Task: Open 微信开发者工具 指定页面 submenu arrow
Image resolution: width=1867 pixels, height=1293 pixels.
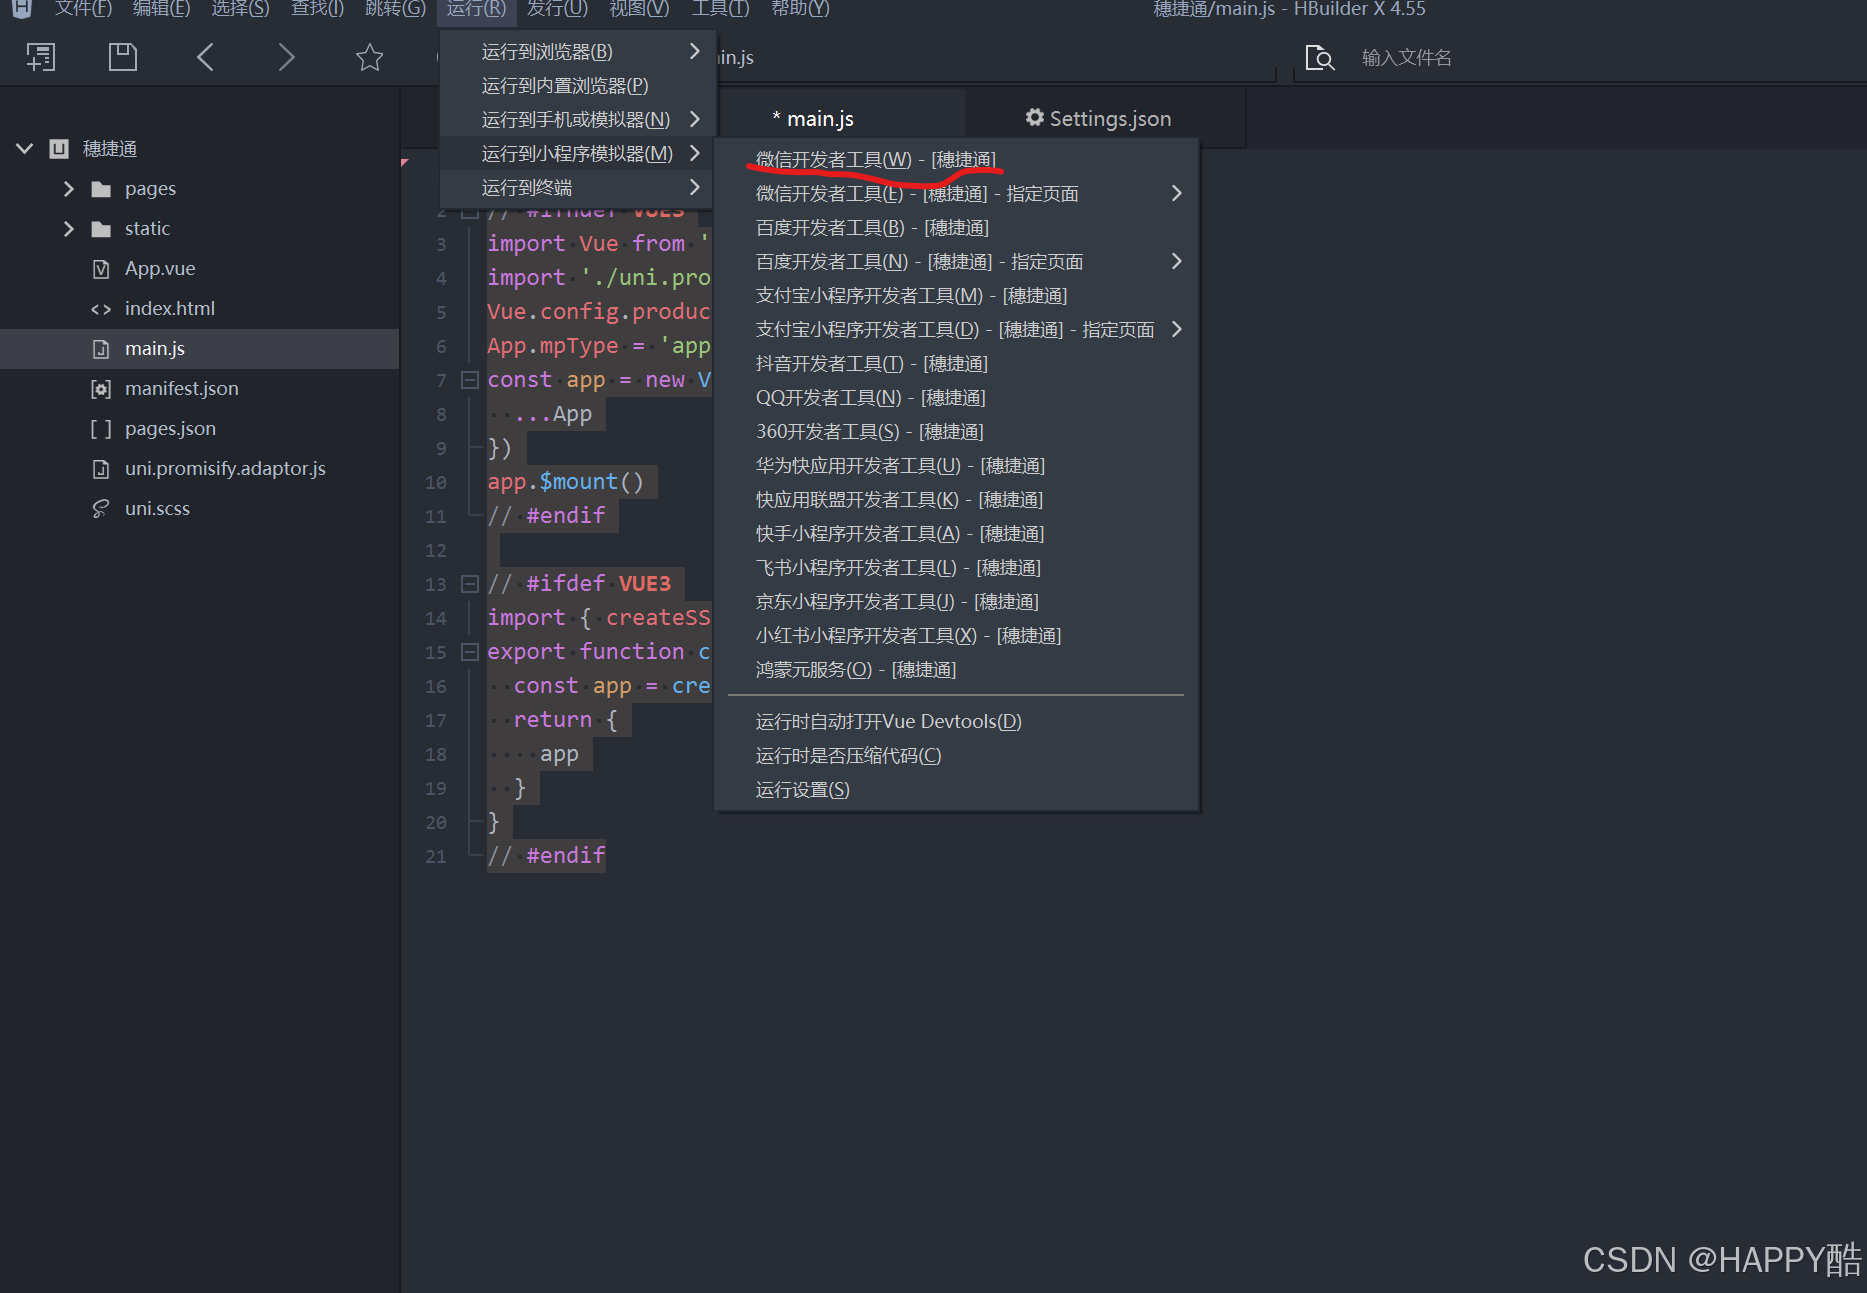Action: point(1177,193)
